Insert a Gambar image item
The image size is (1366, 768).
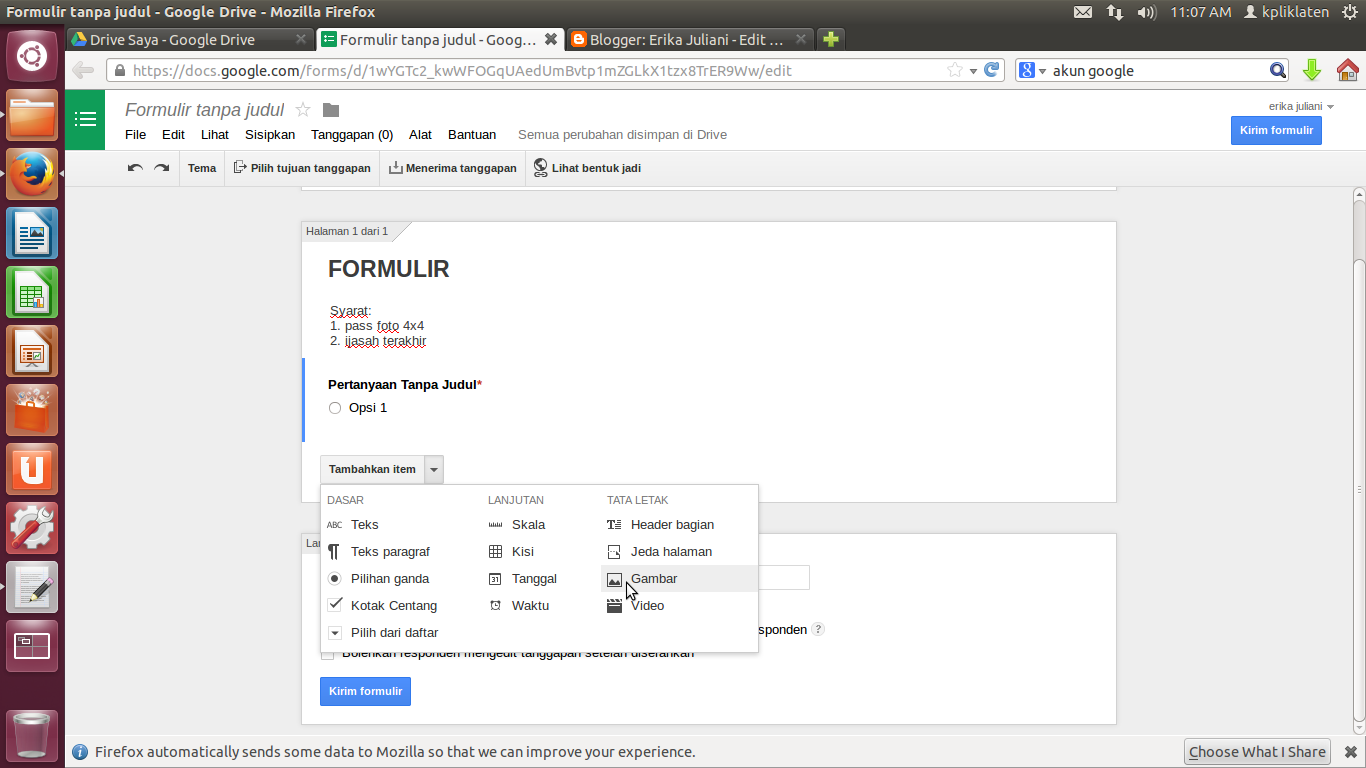click(679, 578)
